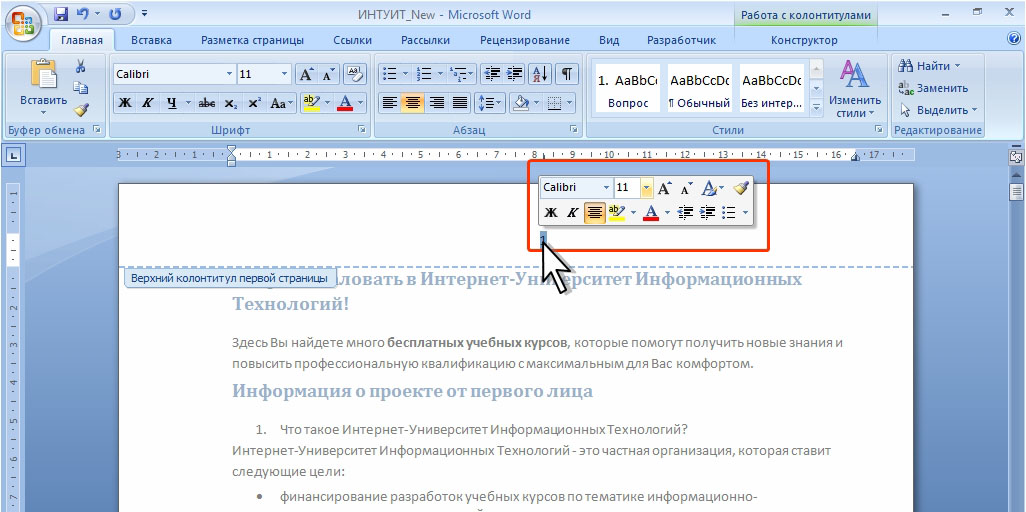Undo last action in Quick Access toolbar

[82, 13]
